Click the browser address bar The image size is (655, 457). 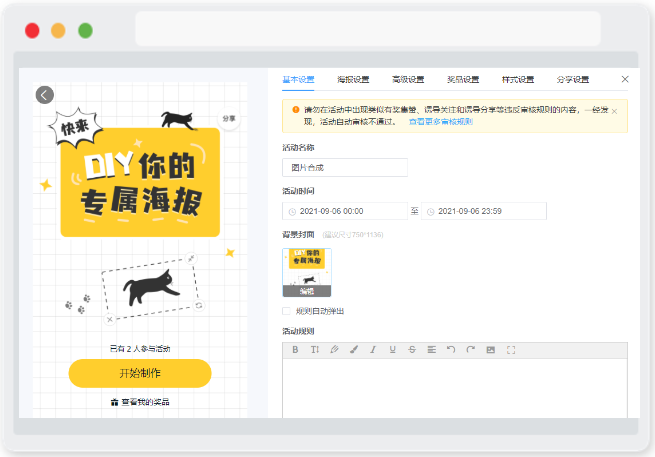368,28
